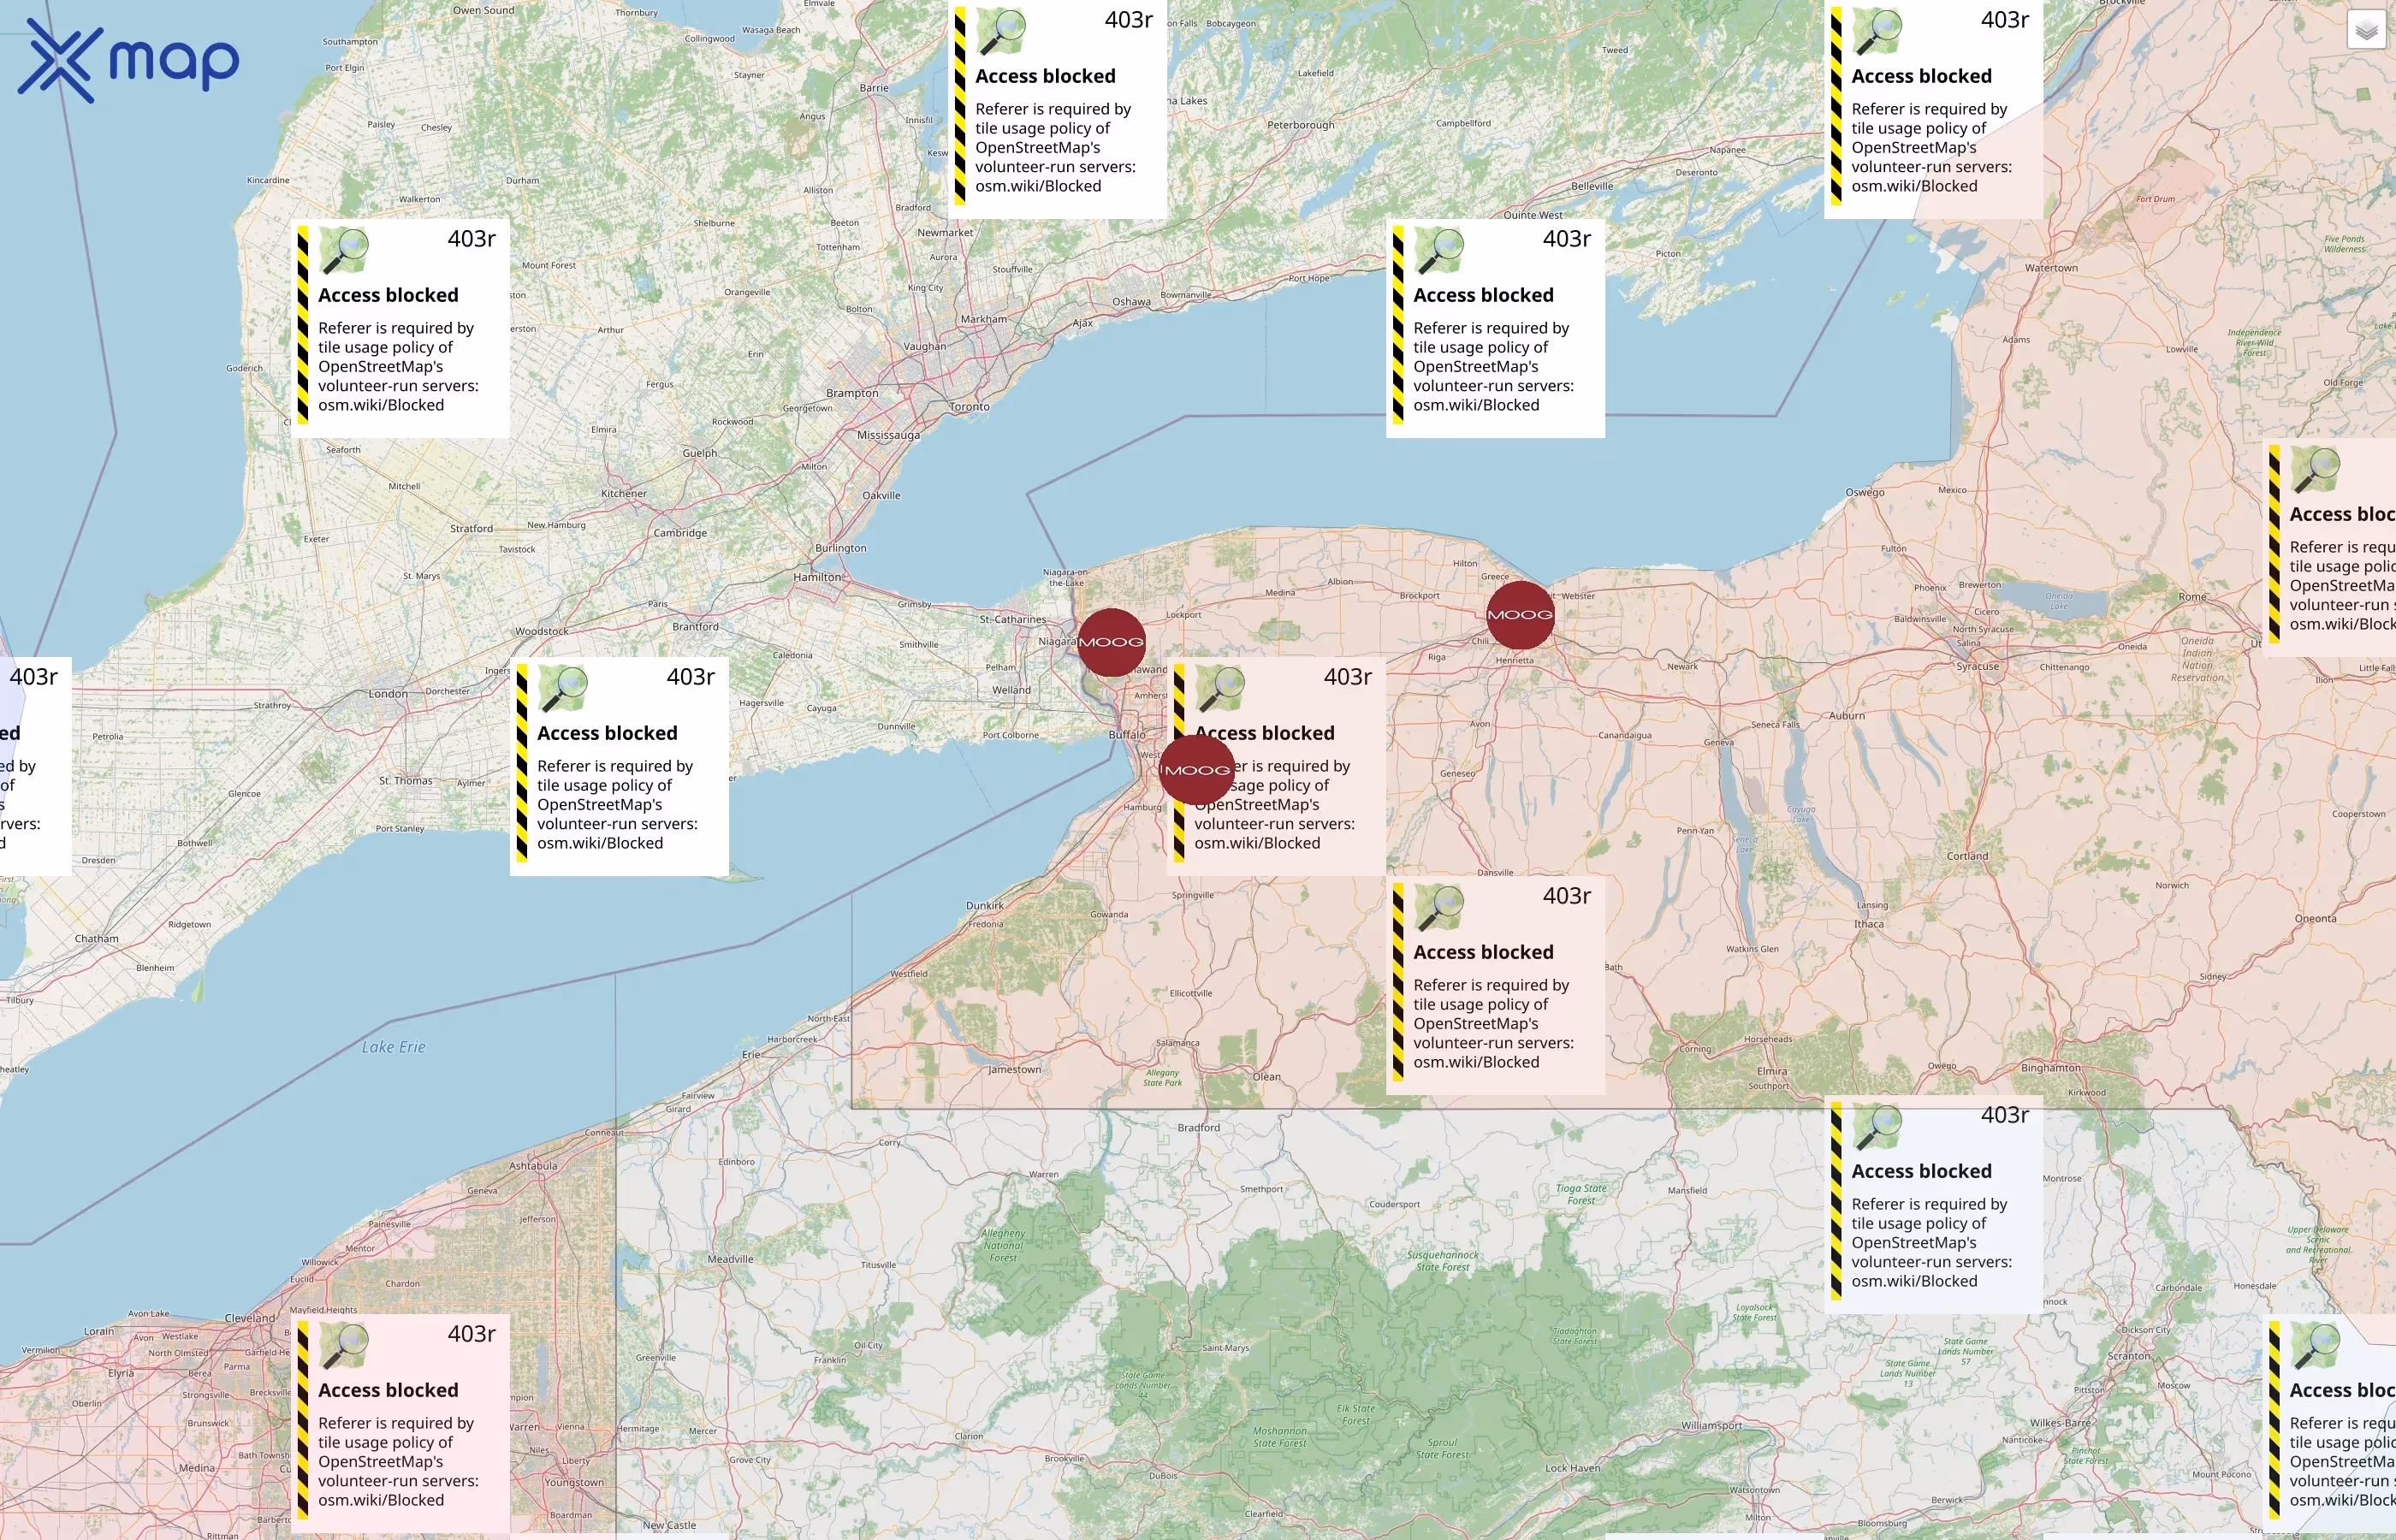Image resolution: width=2396 pixels, height=1540 pixels.
Task: Click the Auburn label
Action: coord(1847,716)
